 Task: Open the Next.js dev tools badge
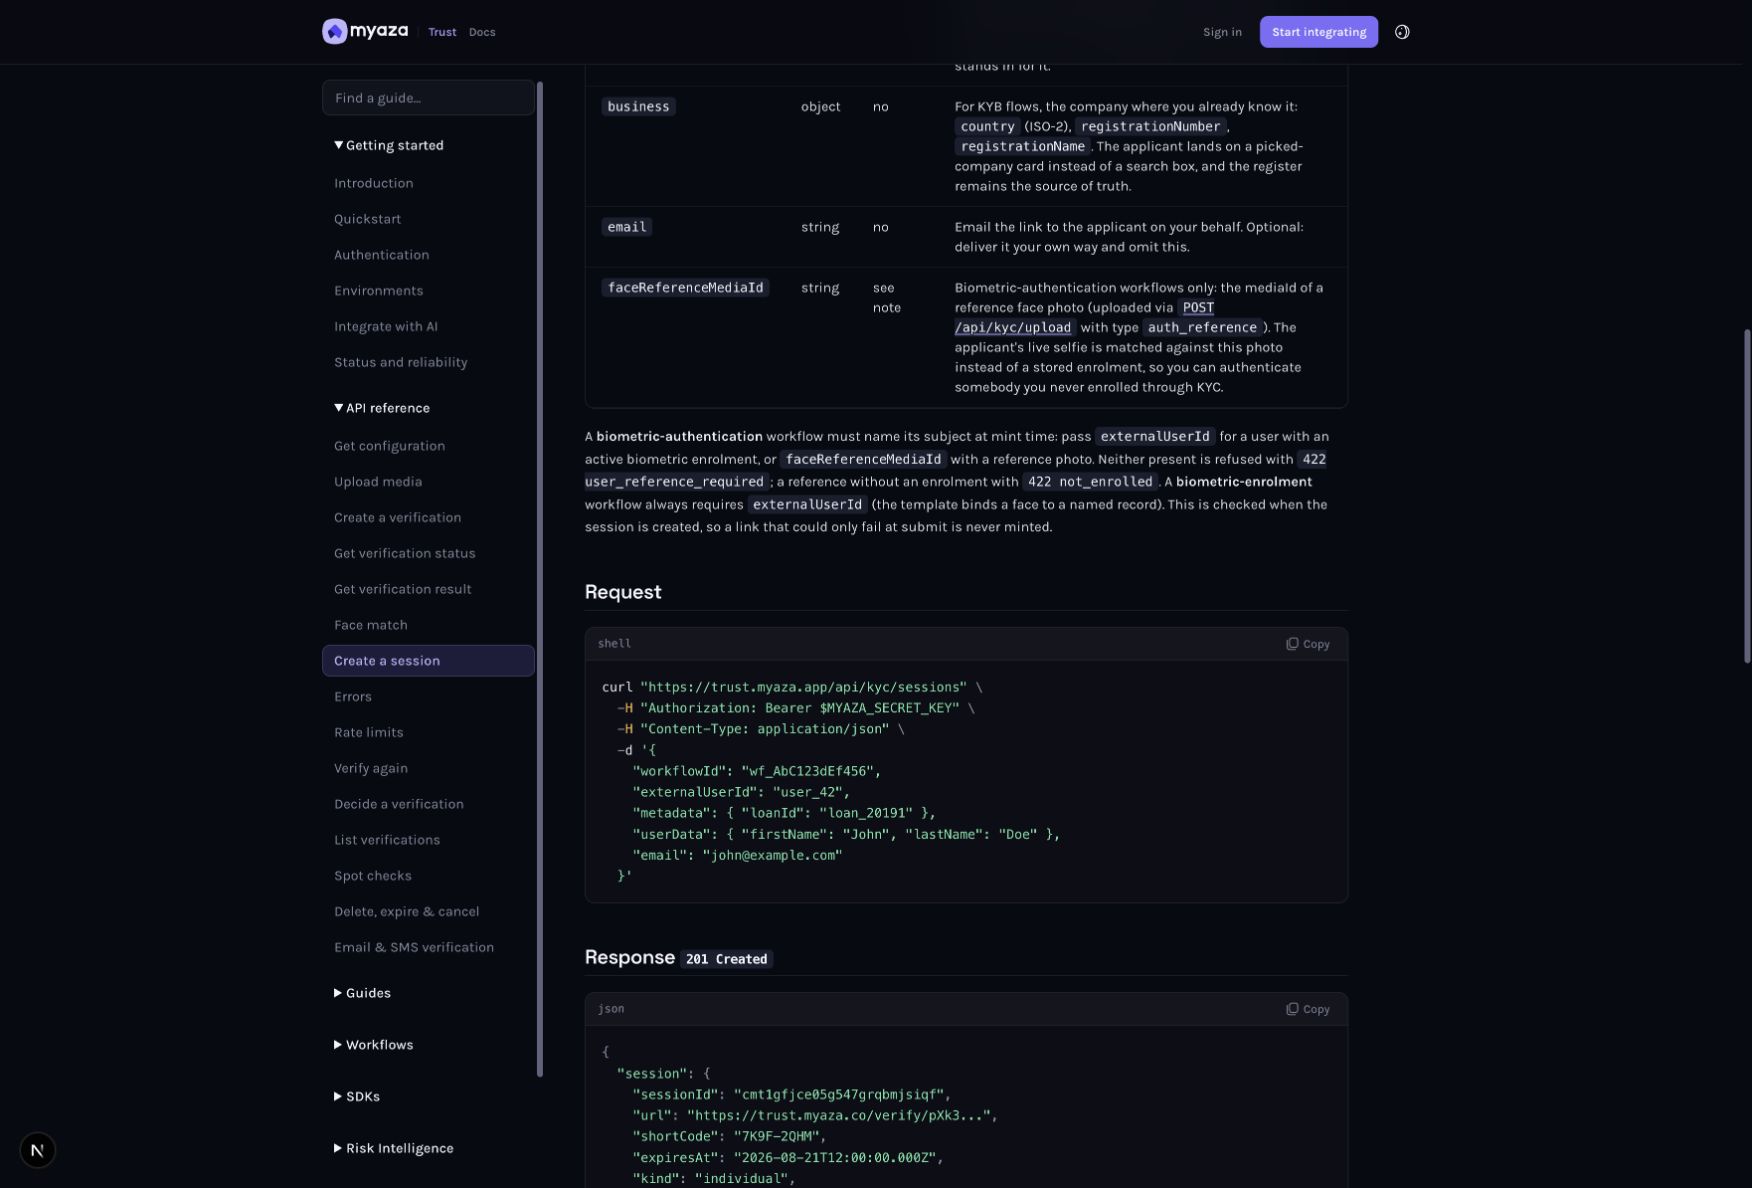coord(37,1150)
